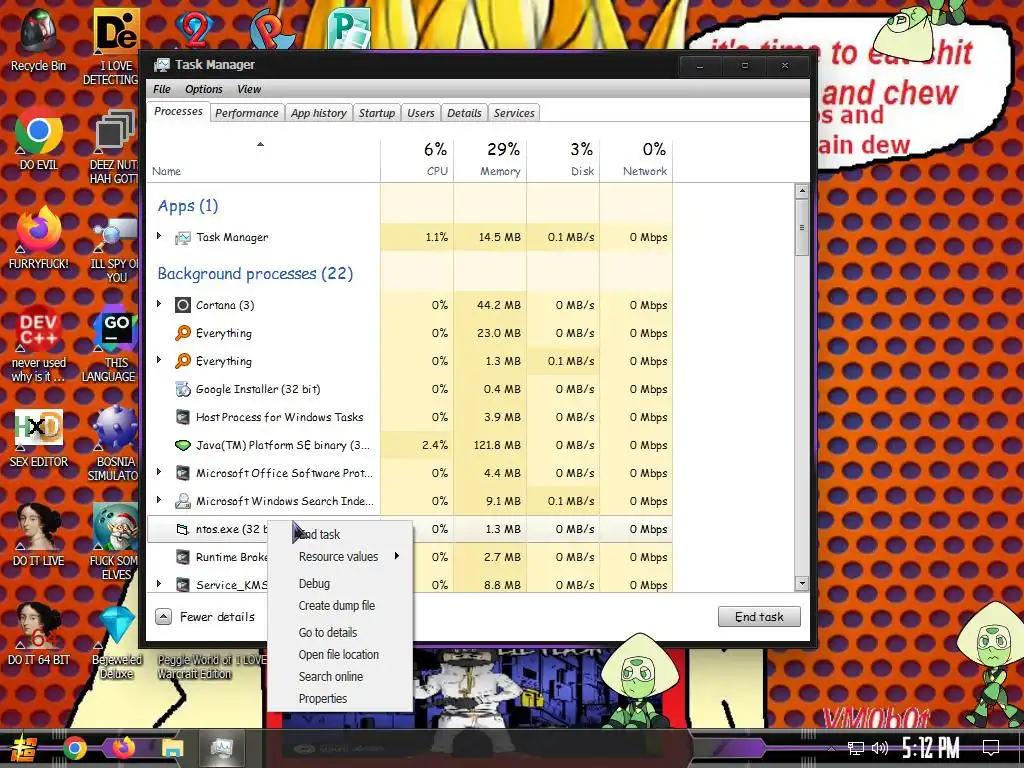Open Firefox from the taskbar

tap(123, 748)
